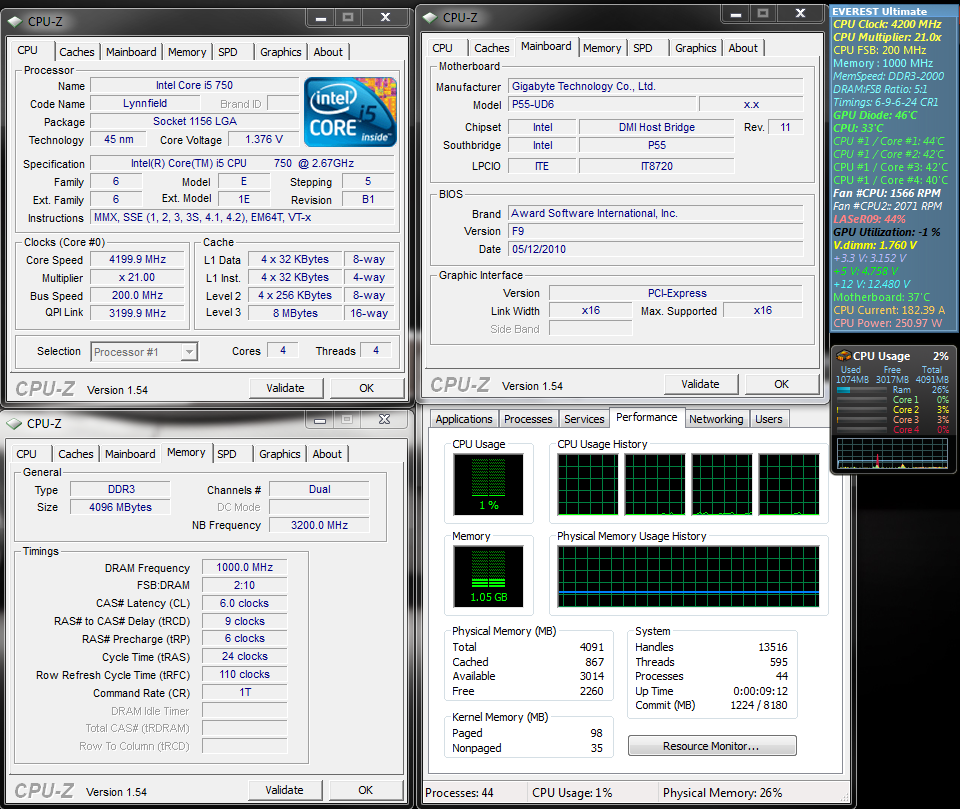Select Graphics tab in the bottom-left CPU-Z window

(x=280, y=454)
